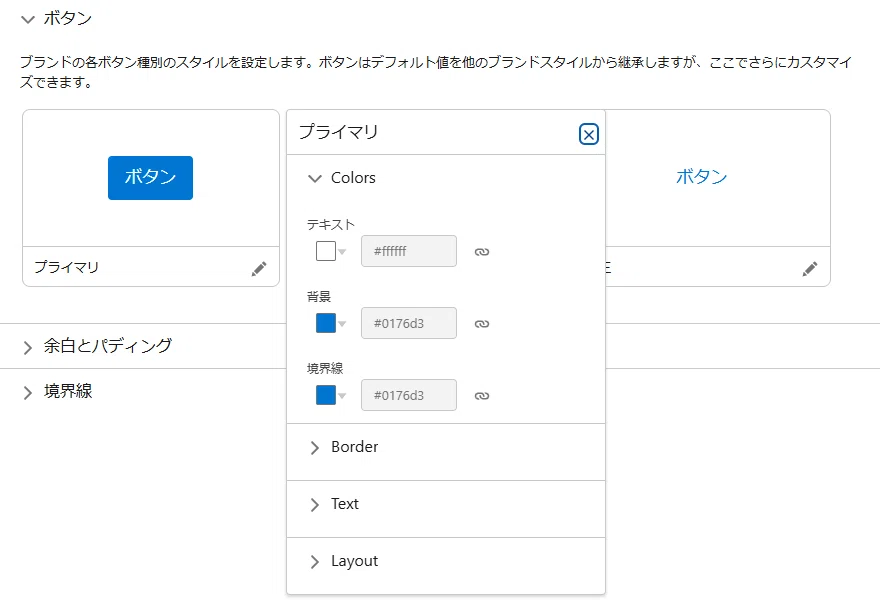Viewport: 880px width, 612px height.
Task: Click the text-style ボタン preview on right card
Action: tap(701, 176)
